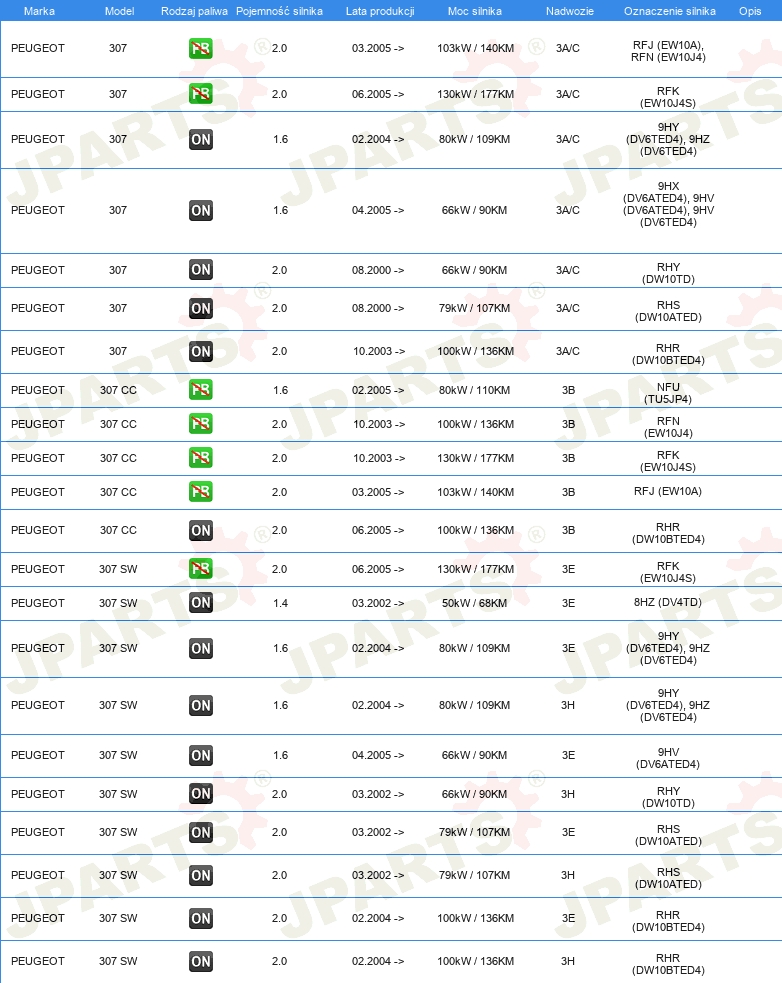
Task: Click the Oznaczenie silnika column header
Action: tap(670, 11)
